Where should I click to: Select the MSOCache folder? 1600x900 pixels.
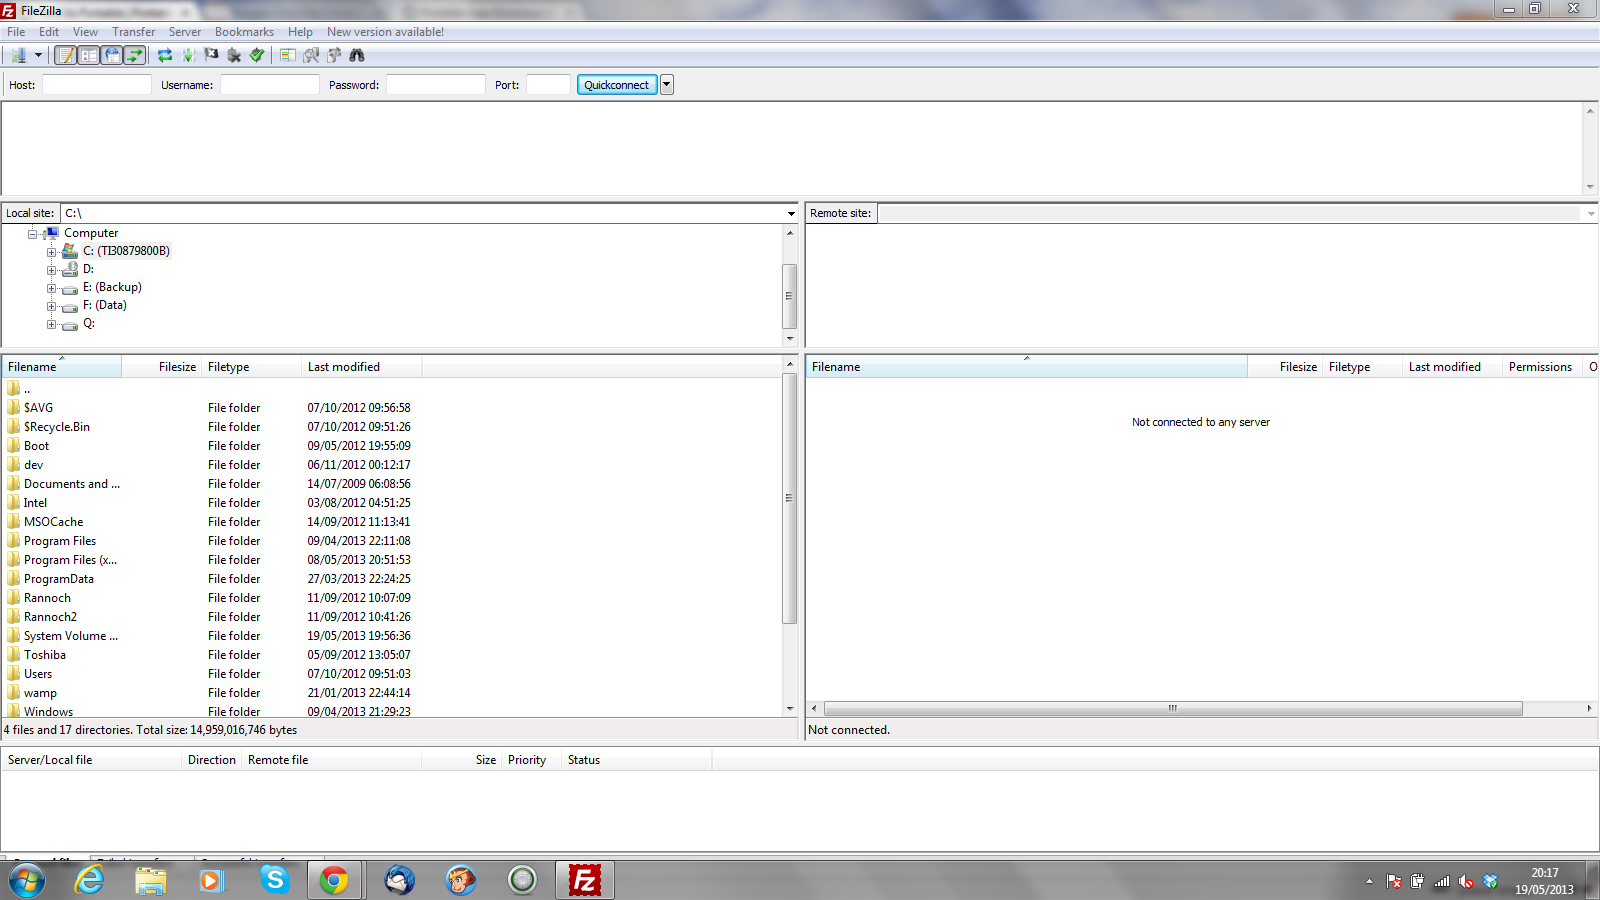[x=54, y=522]
